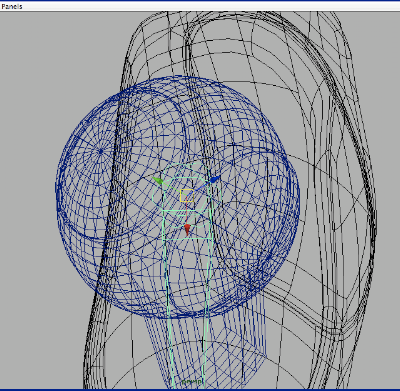Grab the red X-axis manipulator arrow
Viewport: 400px width, 391px height.
187,229
